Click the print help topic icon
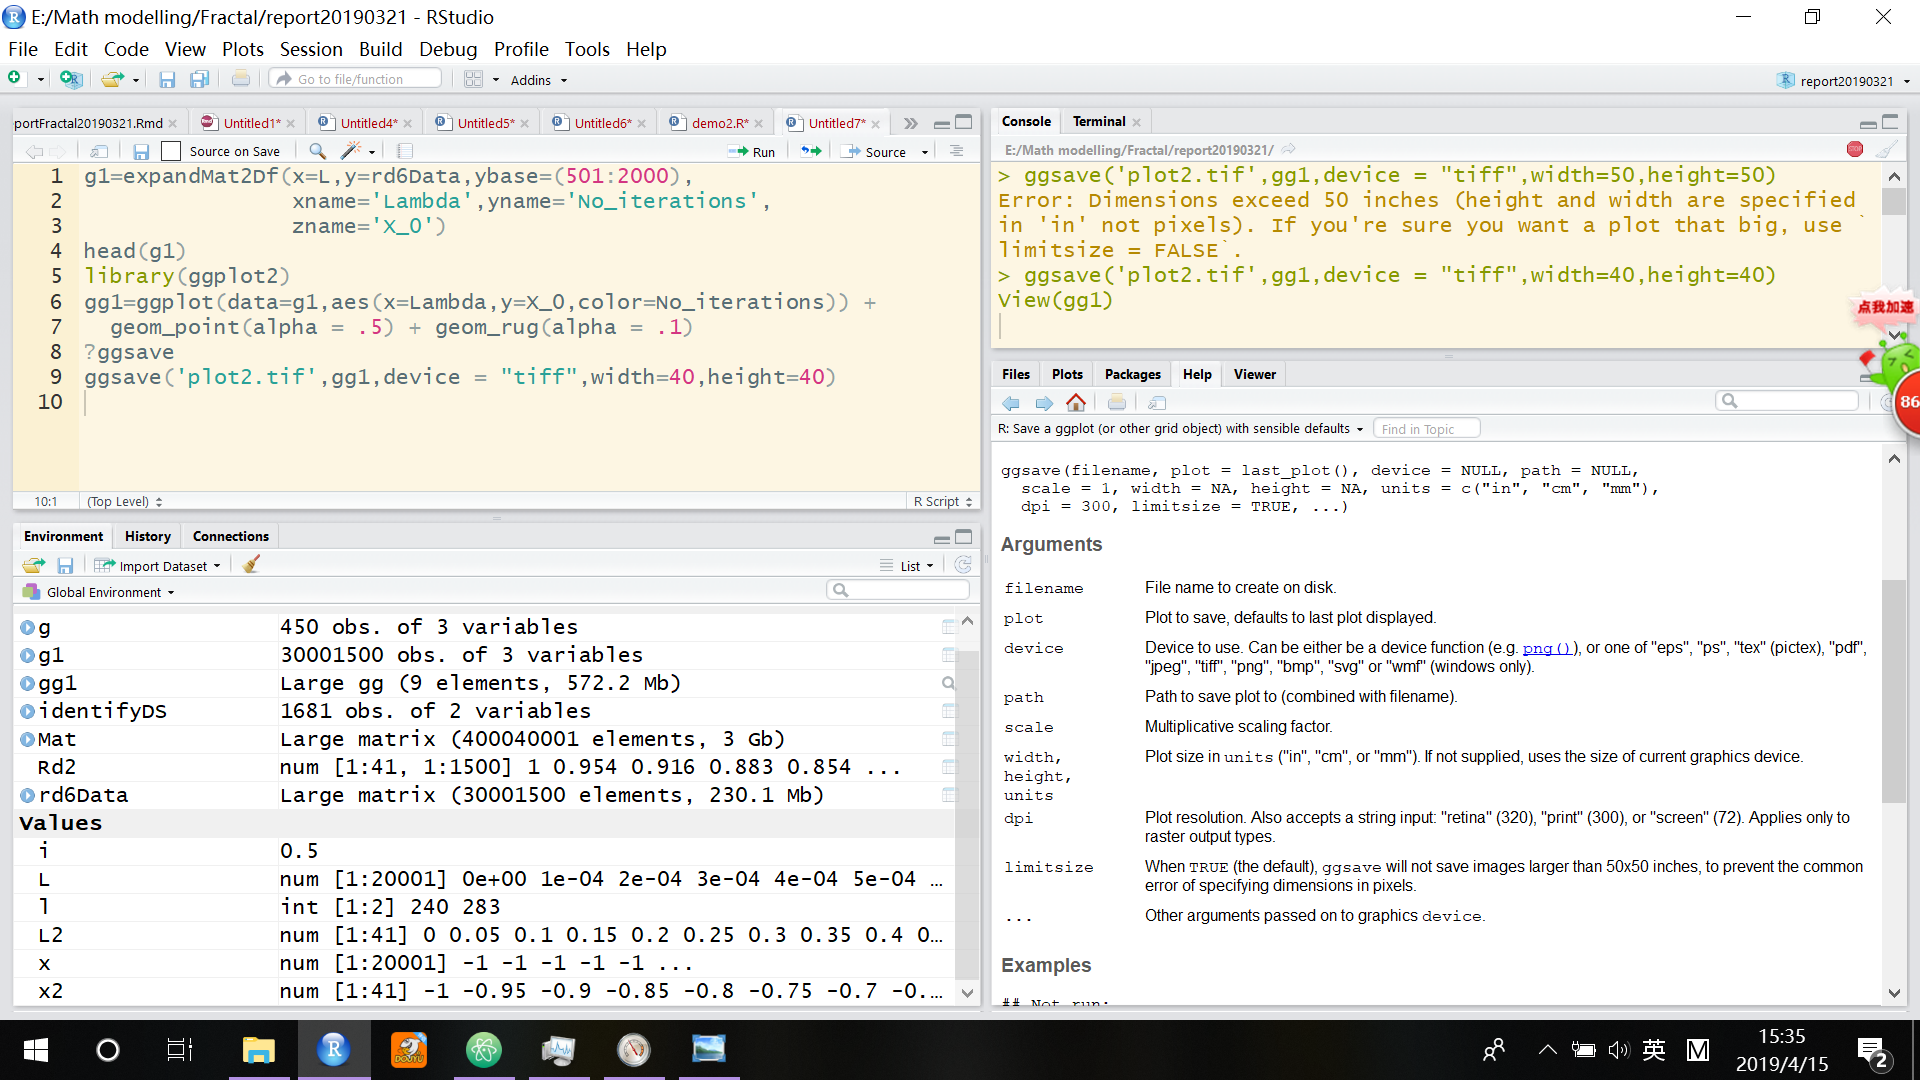The width and height of the screenshot is (1920, 1080). click(x=1117, y=402)
